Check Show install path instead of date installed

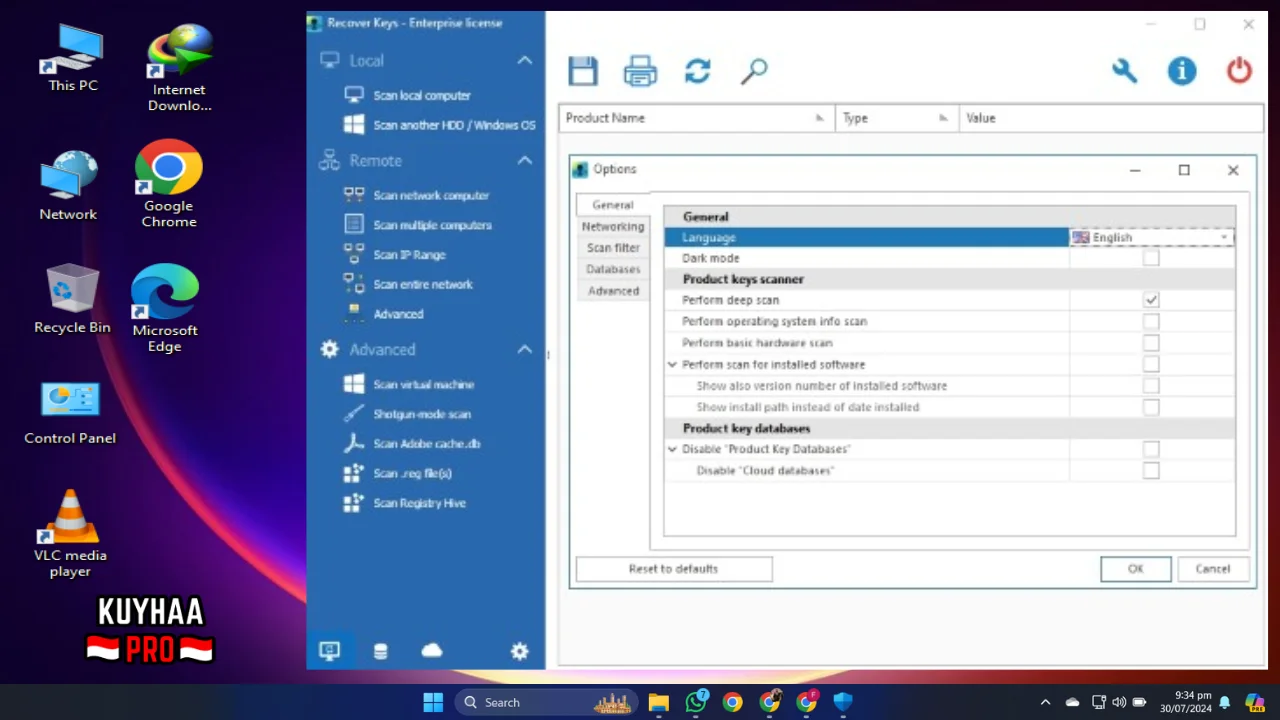[x=1151, y=407]
